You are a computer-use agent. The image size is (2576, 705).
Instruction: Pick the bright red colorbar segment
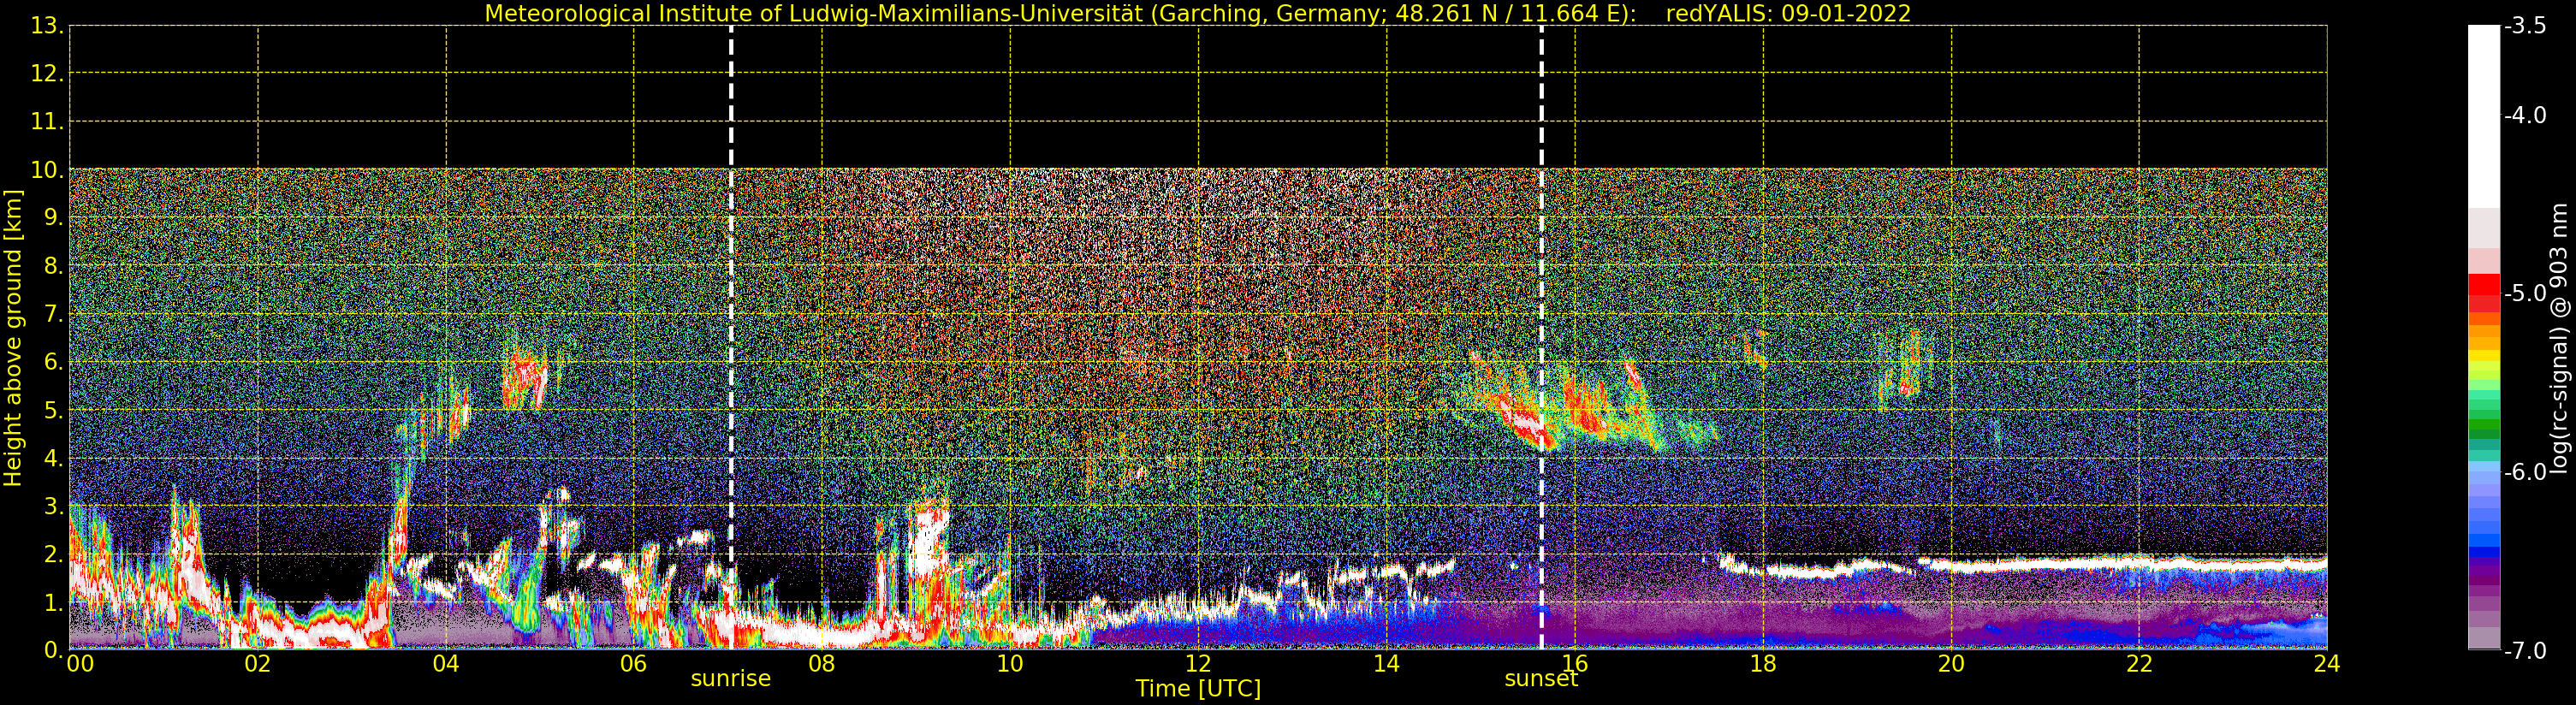point(2484,284)
